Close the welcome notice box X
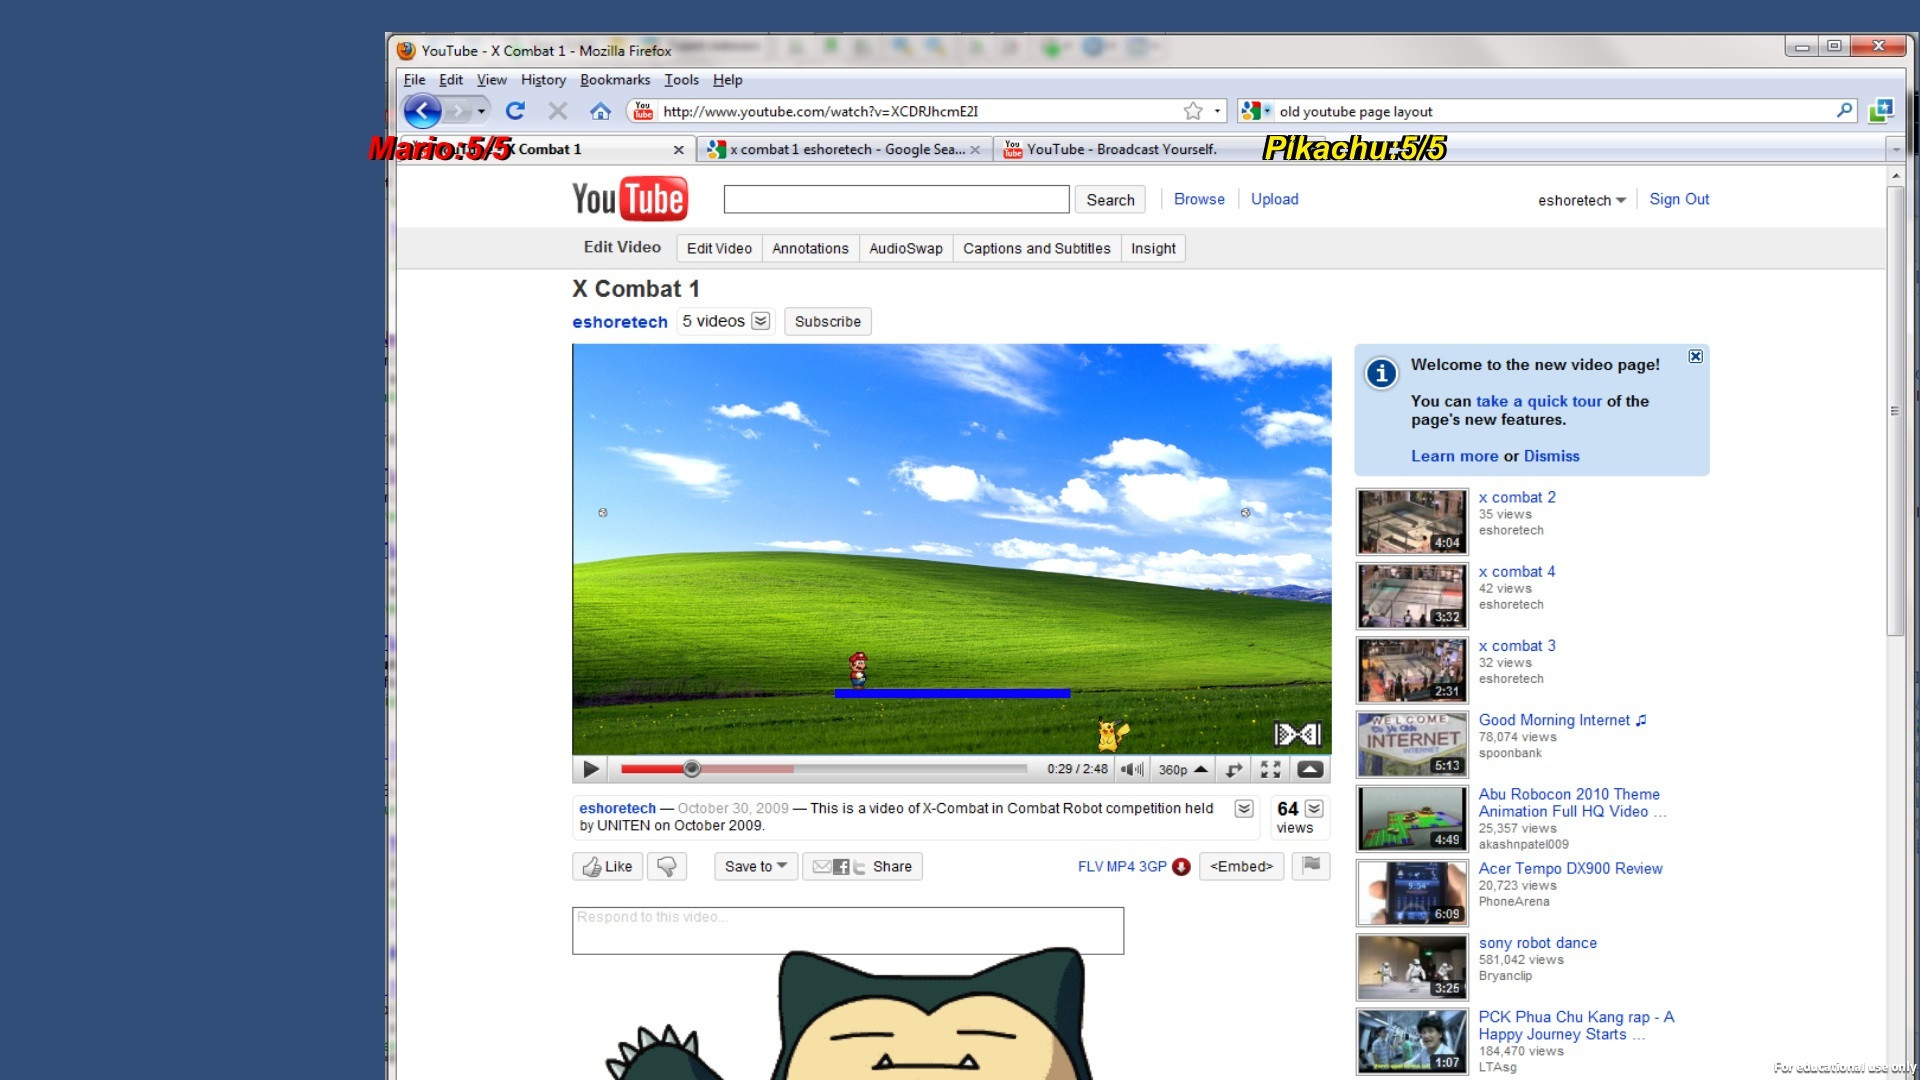Viewport: 1920px width, 1080px height. [x=1695, y=356]
